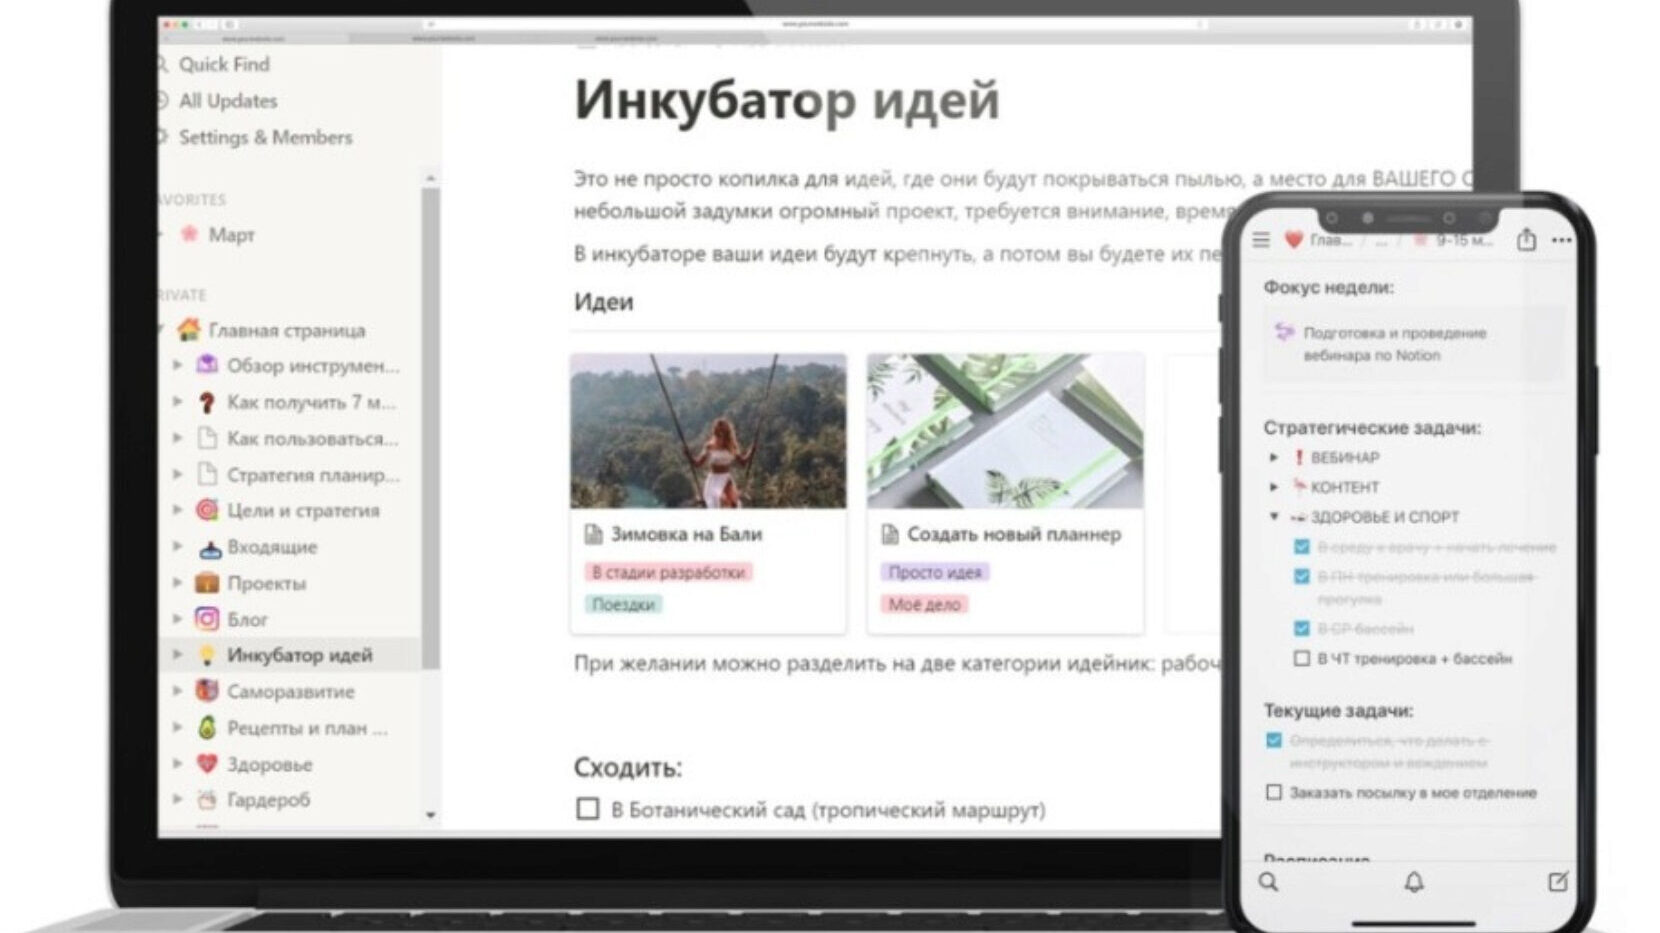Tap the compose new page icon
The image size is (1660, 933).
pyautogui.click(x=1557, y=881)
